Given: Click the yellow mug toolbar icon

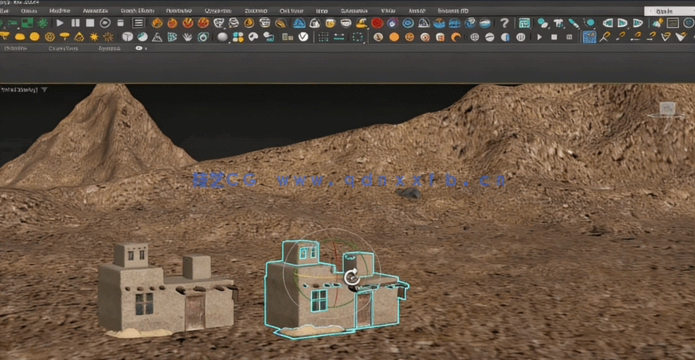Looking at the screenshot, I should 330,23.
